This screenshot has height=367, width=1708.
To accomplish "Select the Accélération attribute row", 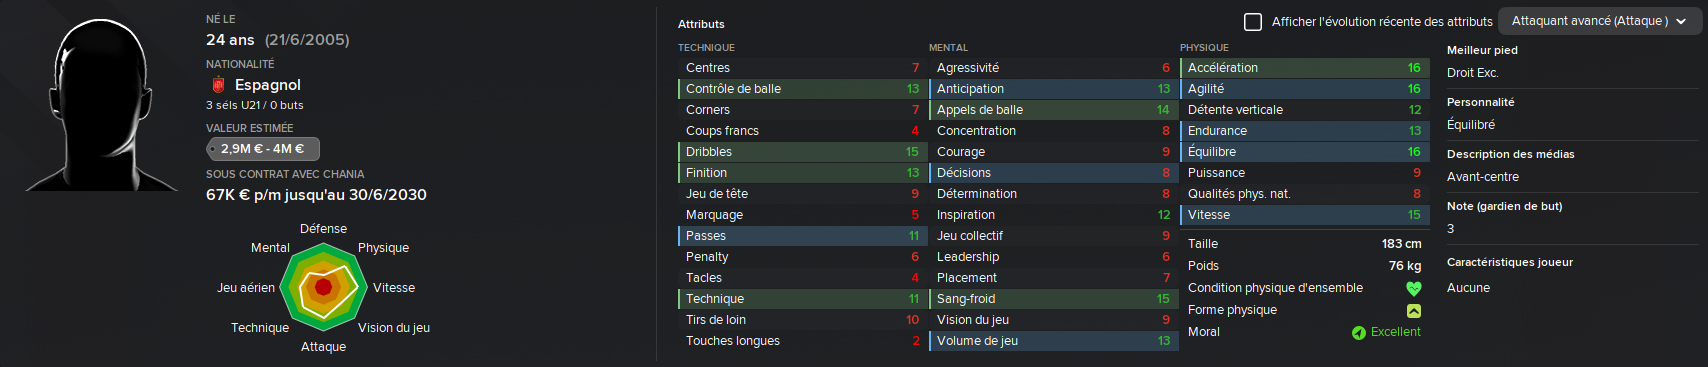I will [x=1304, y=68].
